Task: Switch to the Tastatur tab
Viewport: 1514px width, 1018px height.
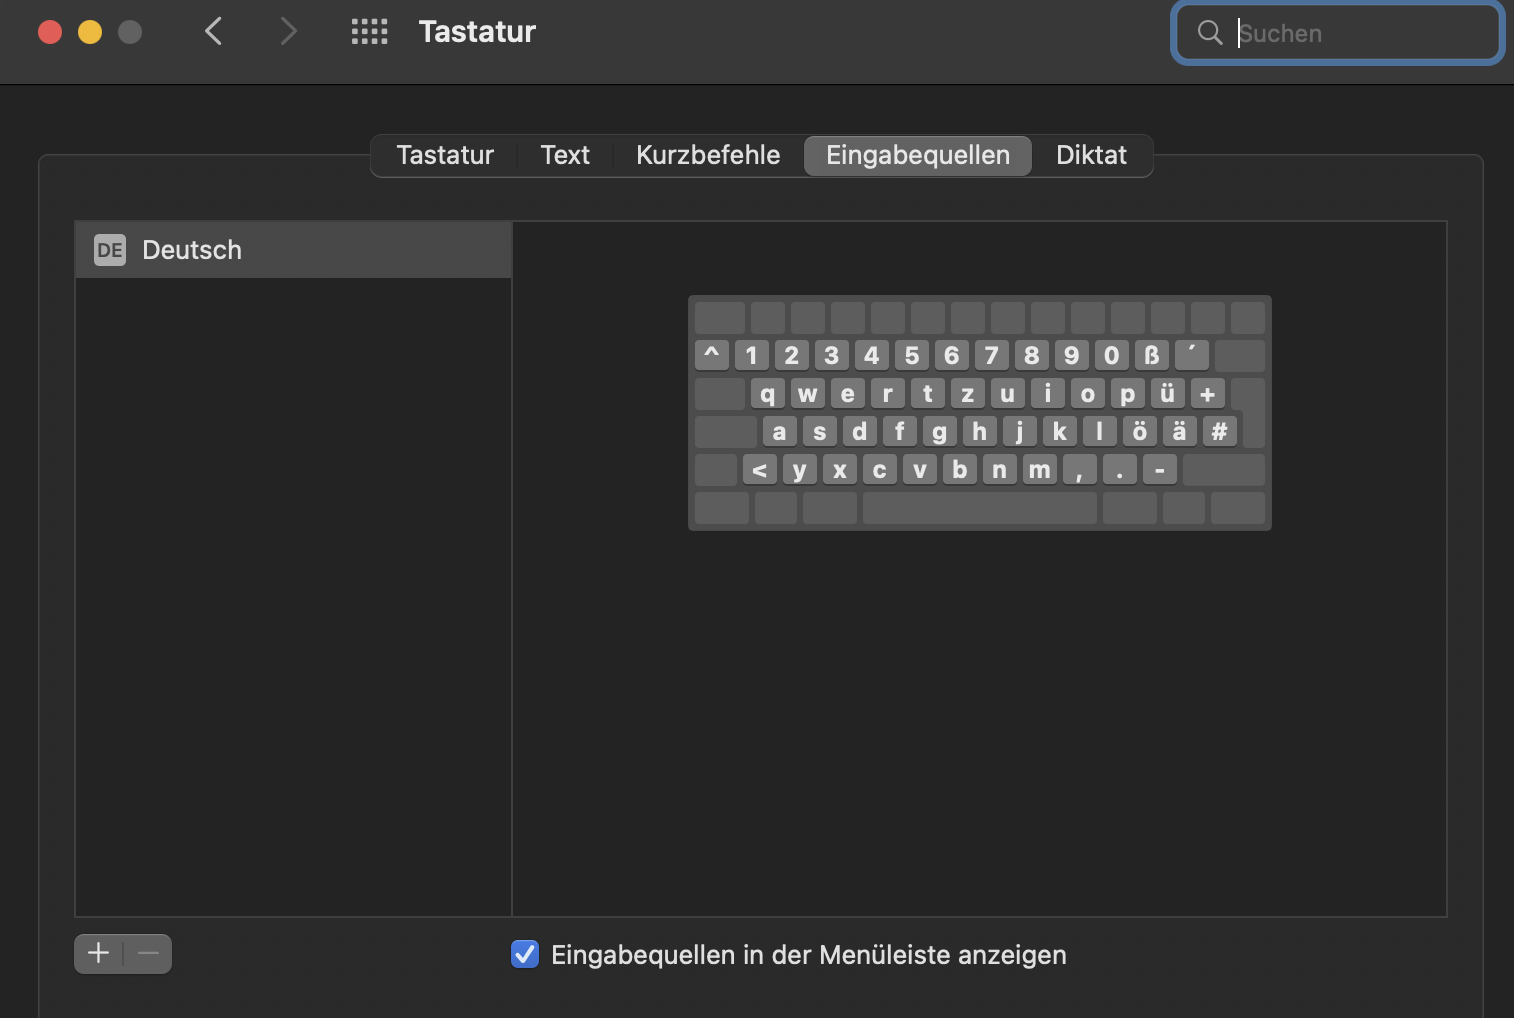Action: pyautogui.click(x=445, y=155)
